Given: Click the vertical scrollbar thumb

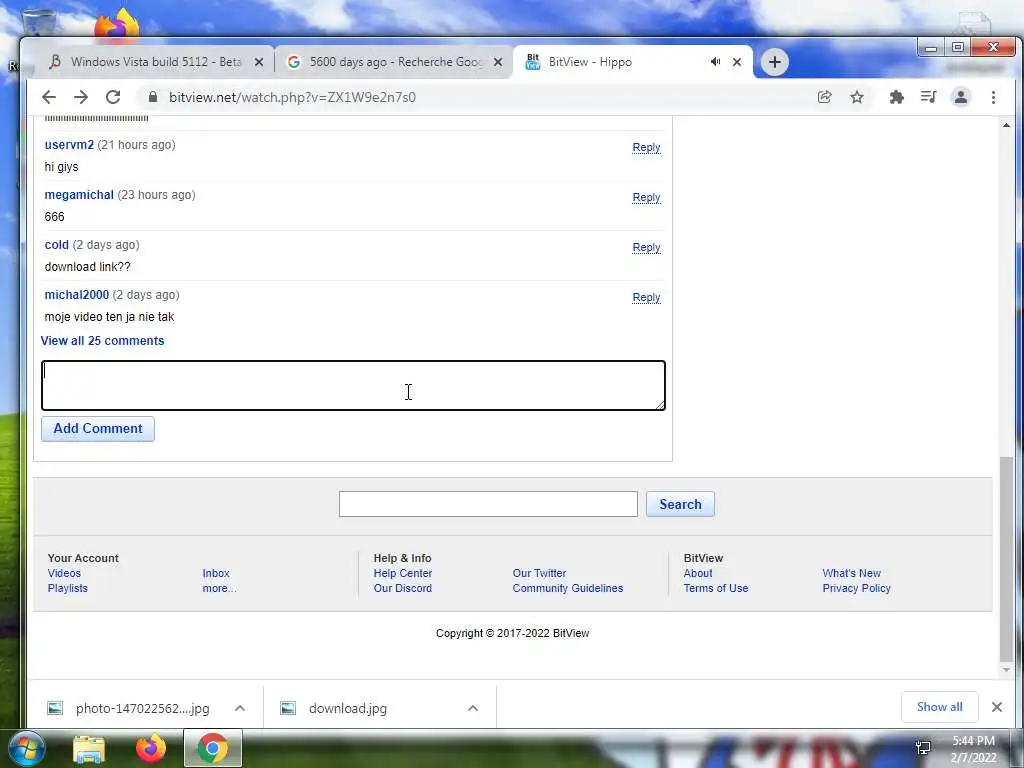Looking at the screenshot, I should 1006,560.
